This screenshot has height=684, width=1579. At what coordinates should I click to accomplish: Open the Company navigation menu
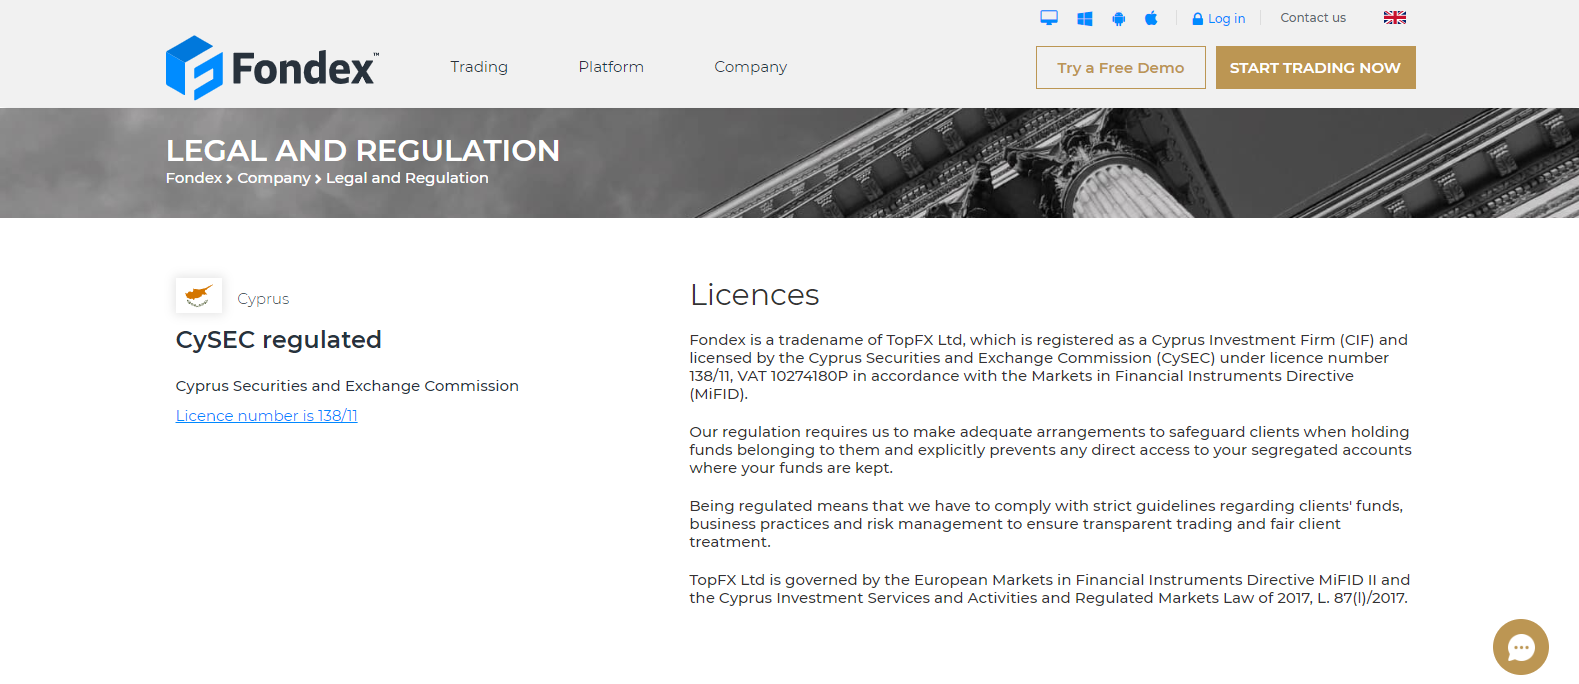pos(750,67)
